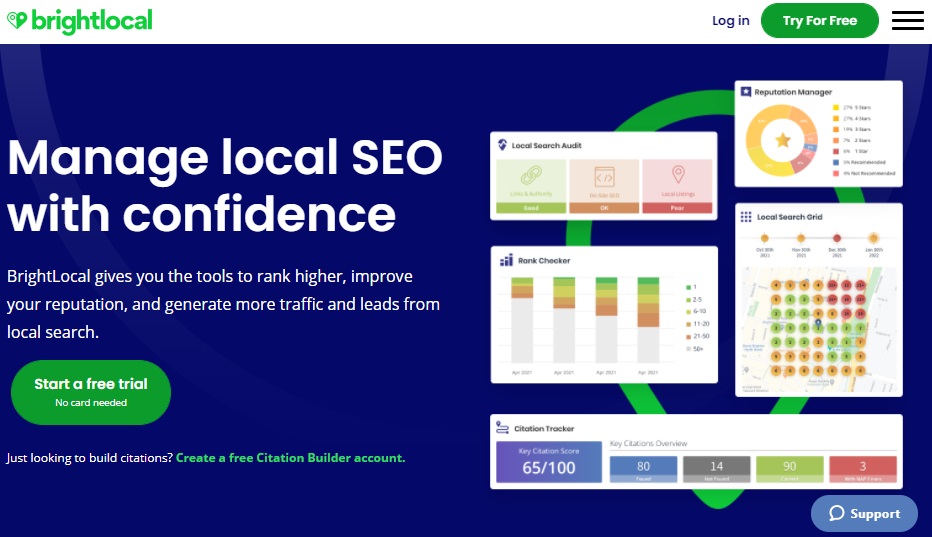Viewport: 932px width, 537px height.
Task: Click the Citation Tracker title text
Action: coord(544,428)
